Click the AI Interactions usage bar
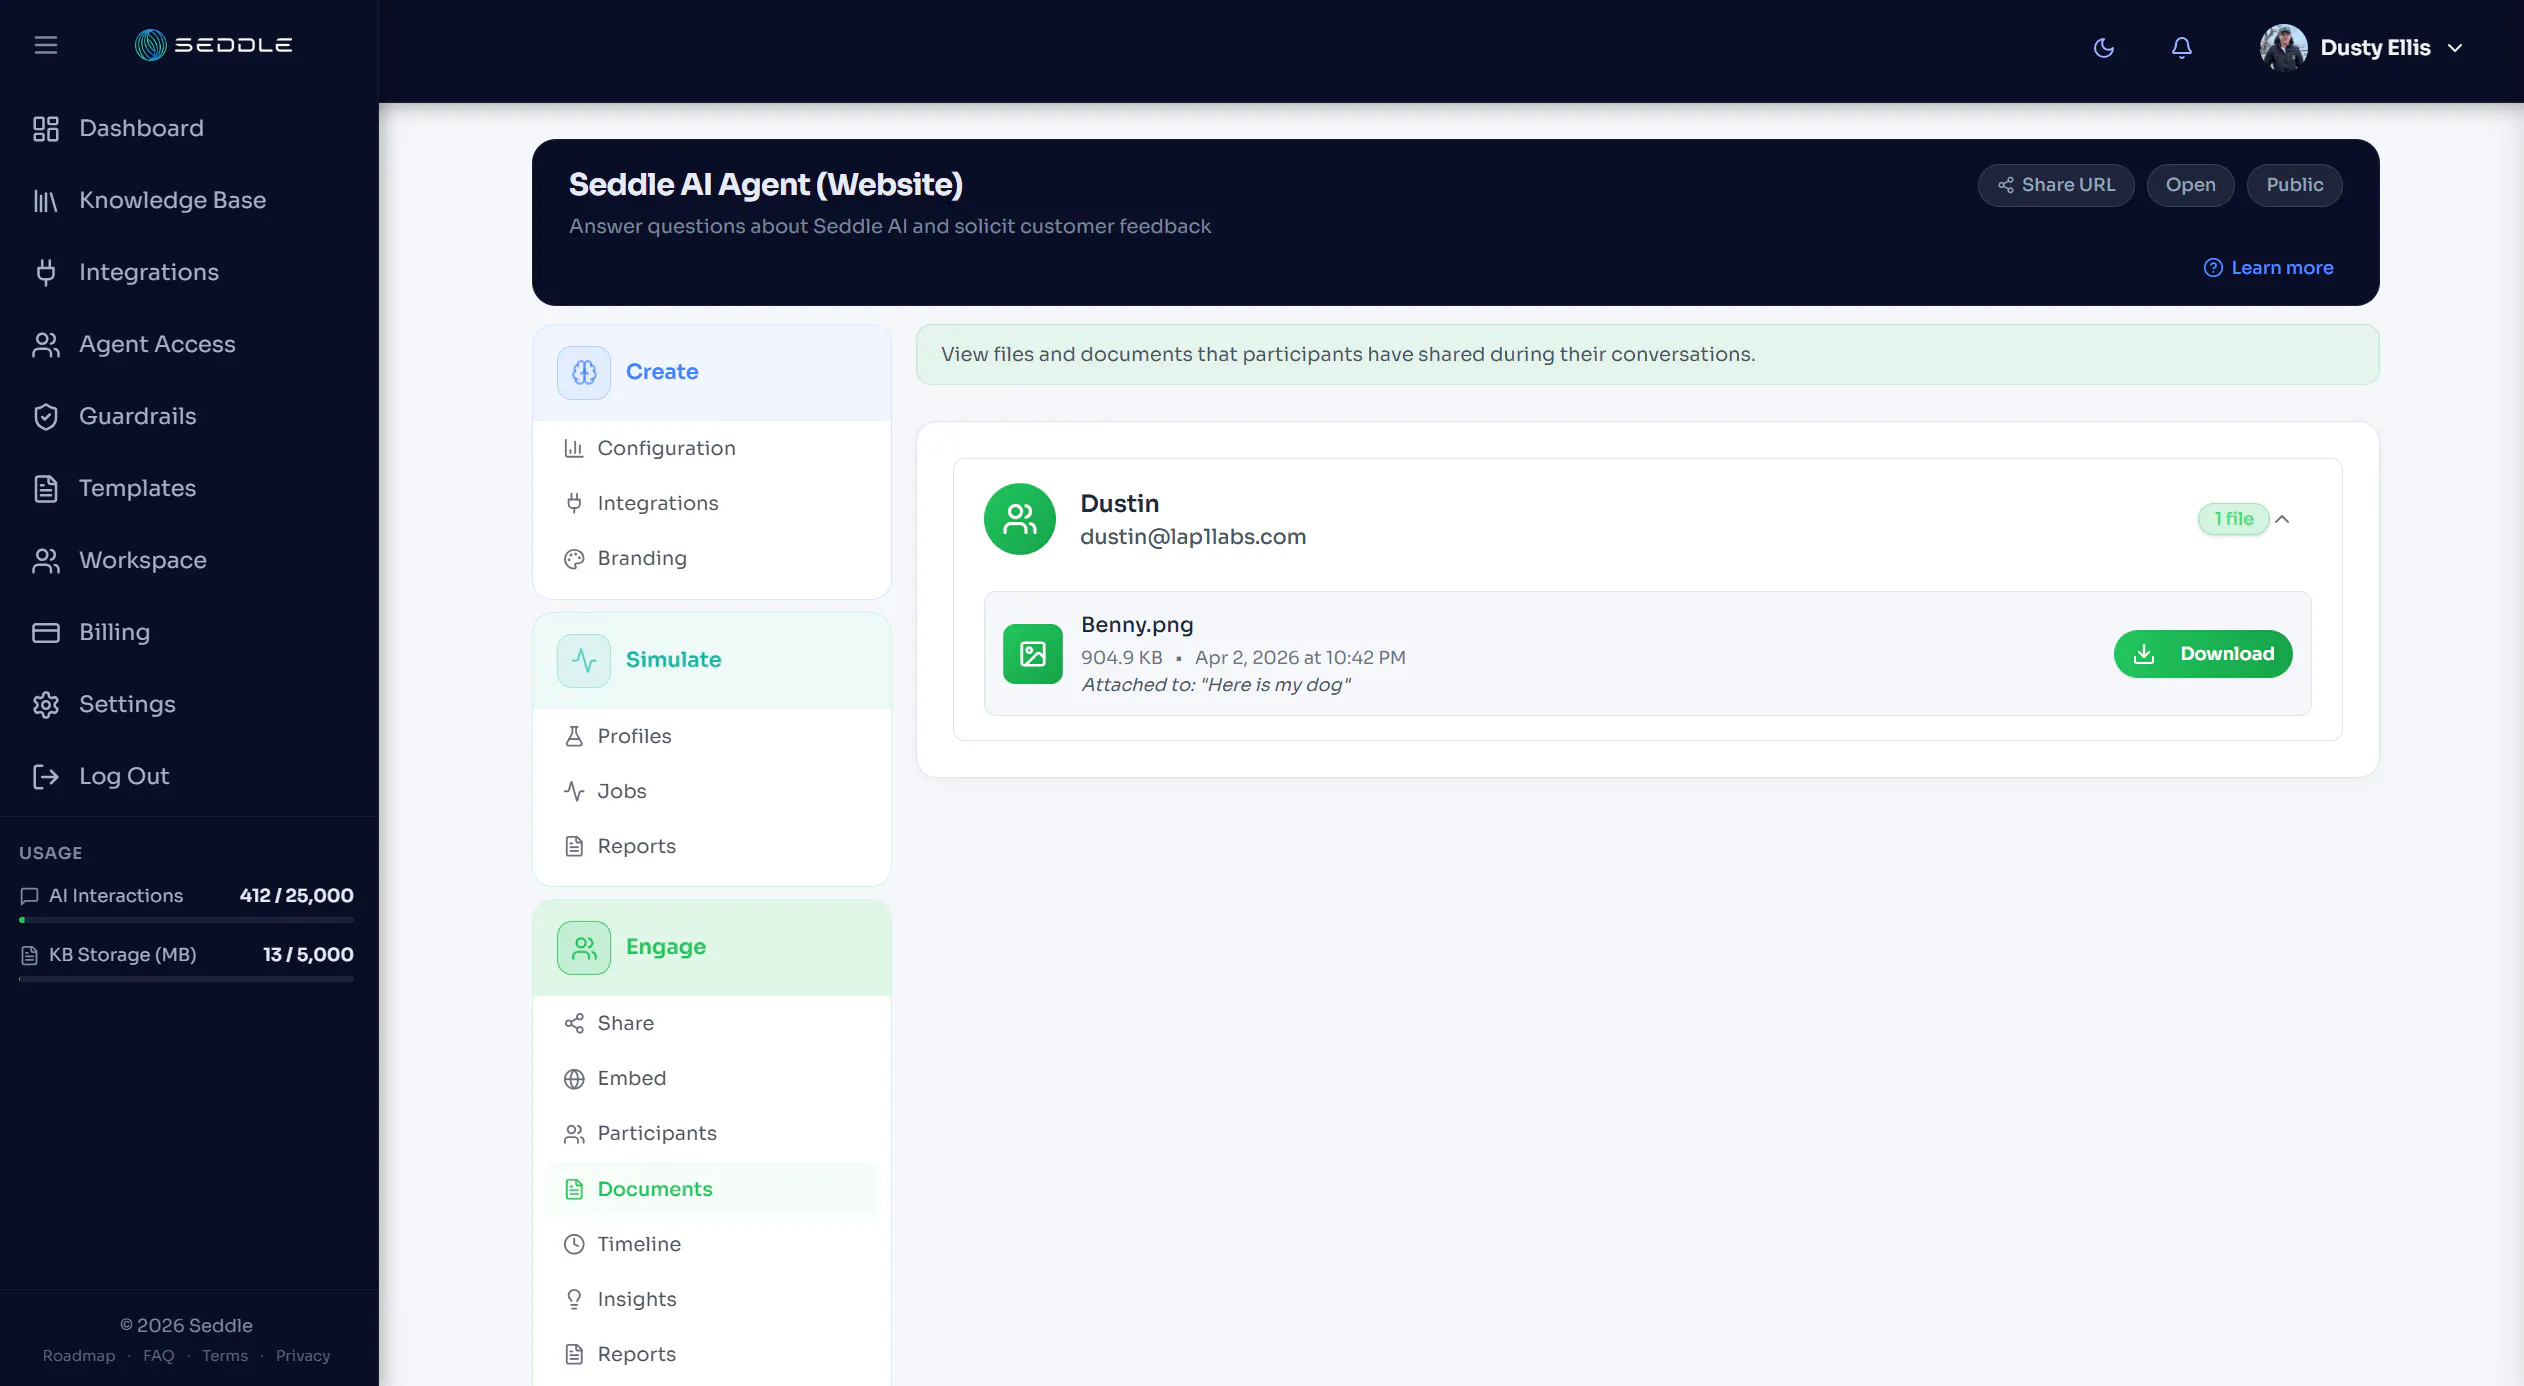This screenshot has height=1386, width=2524. click(x=186, y=919)
